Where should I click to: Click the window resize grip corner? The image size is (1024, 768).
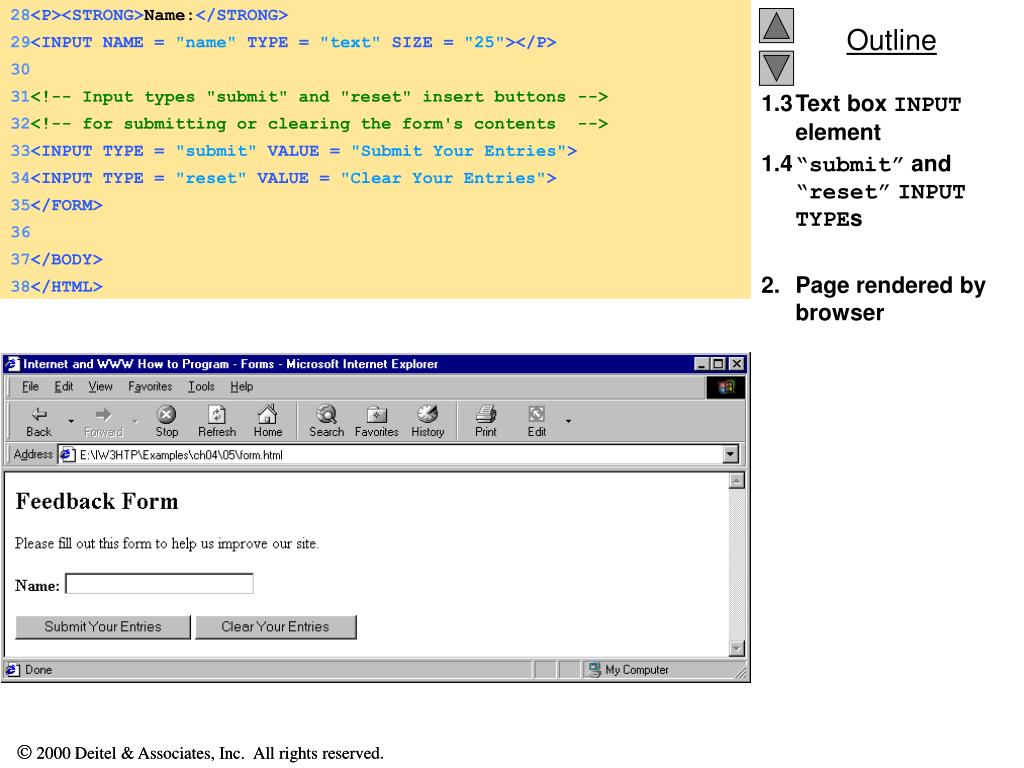click(x=741, y=673)
